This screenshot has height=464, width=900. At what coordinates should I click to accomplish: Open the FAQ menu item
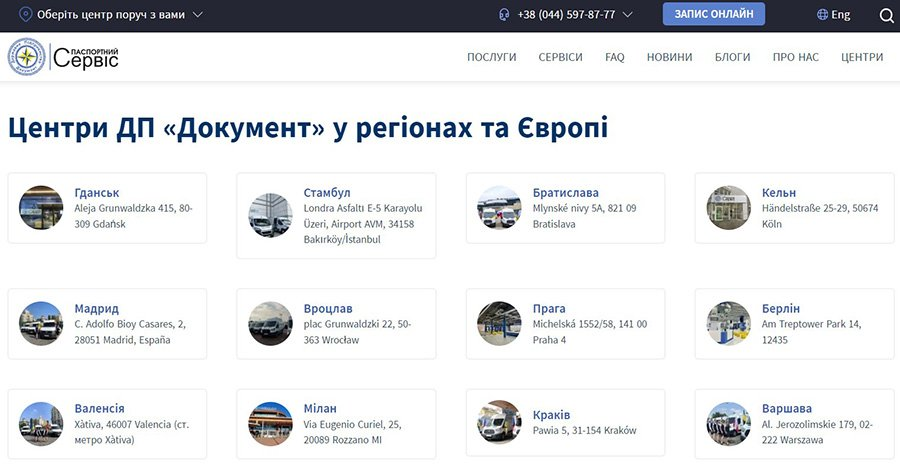point(614,57)
